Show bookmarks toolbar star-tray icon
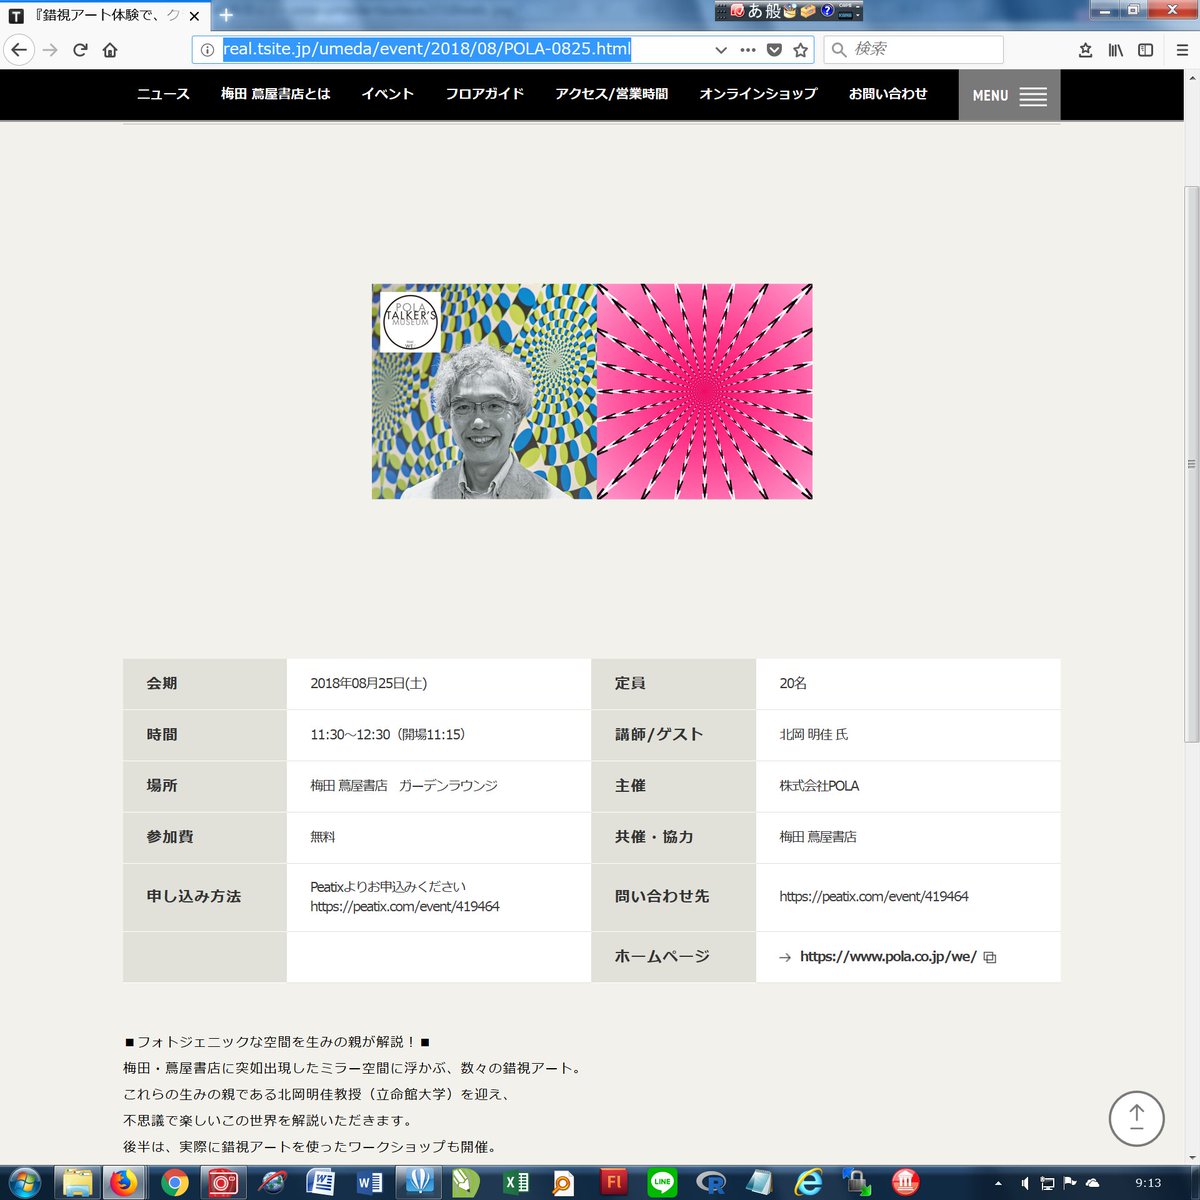This screenshot has height=1200, width=1200. click(x=1086, y=50)
